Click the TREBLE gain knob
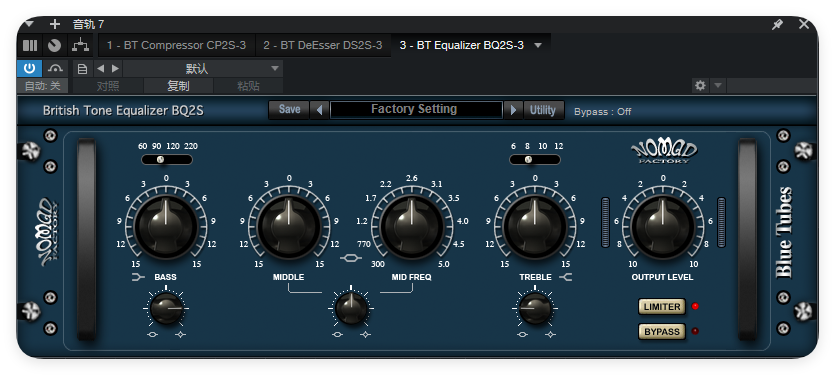The width and height of the screenshot is (835, 375). point(535,227)
